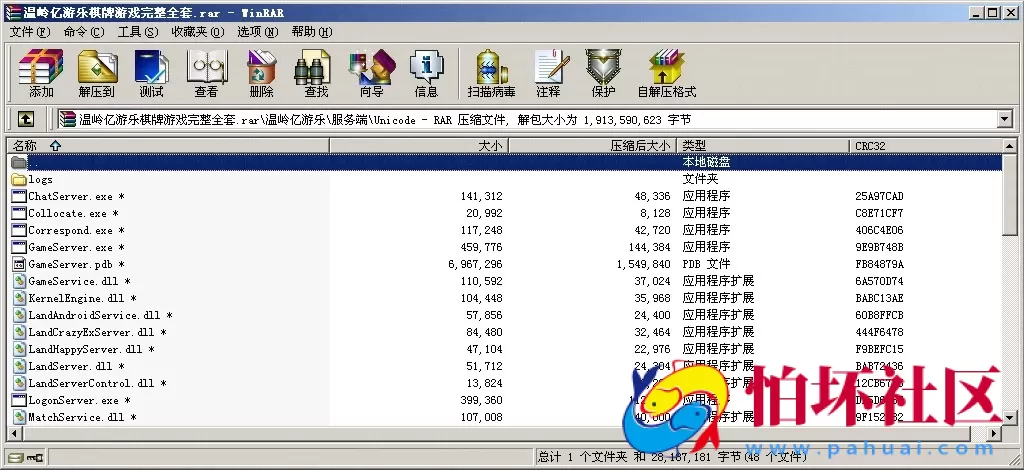Click CRC32 value 6A570D74
Viewport: 1024px width, 470px height.
click(880, 281)
